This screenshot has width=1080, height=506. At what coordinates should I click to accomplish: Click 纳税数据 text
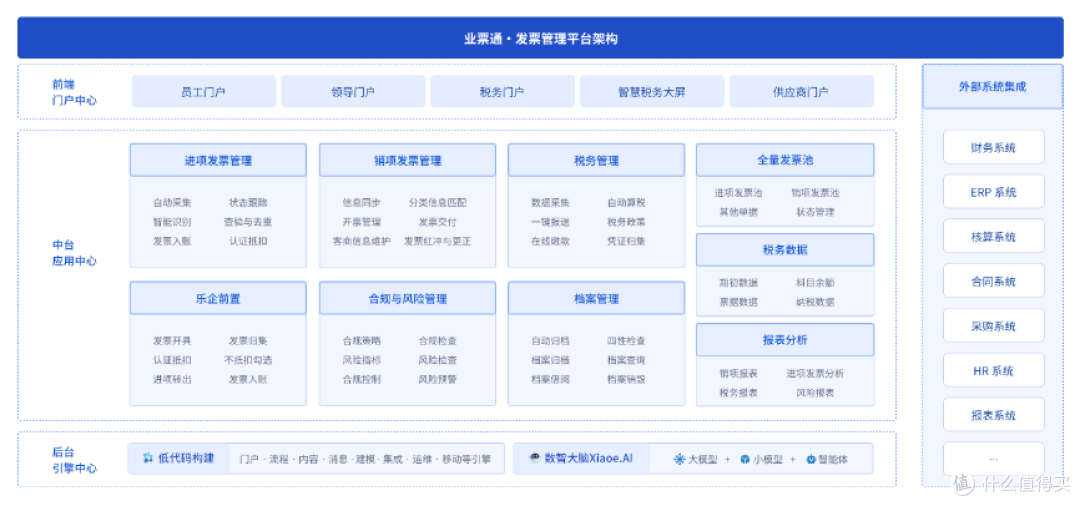coord(815,302)
